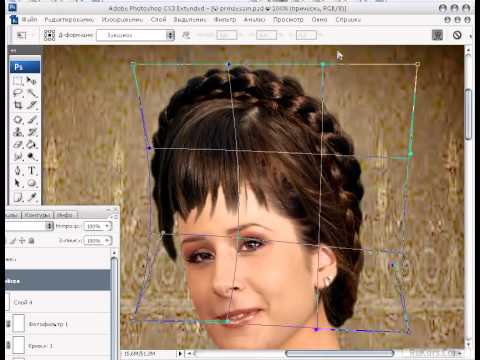480x360 pixels.
Task: Select the Lasso tool
Action: tap(18, 93)
